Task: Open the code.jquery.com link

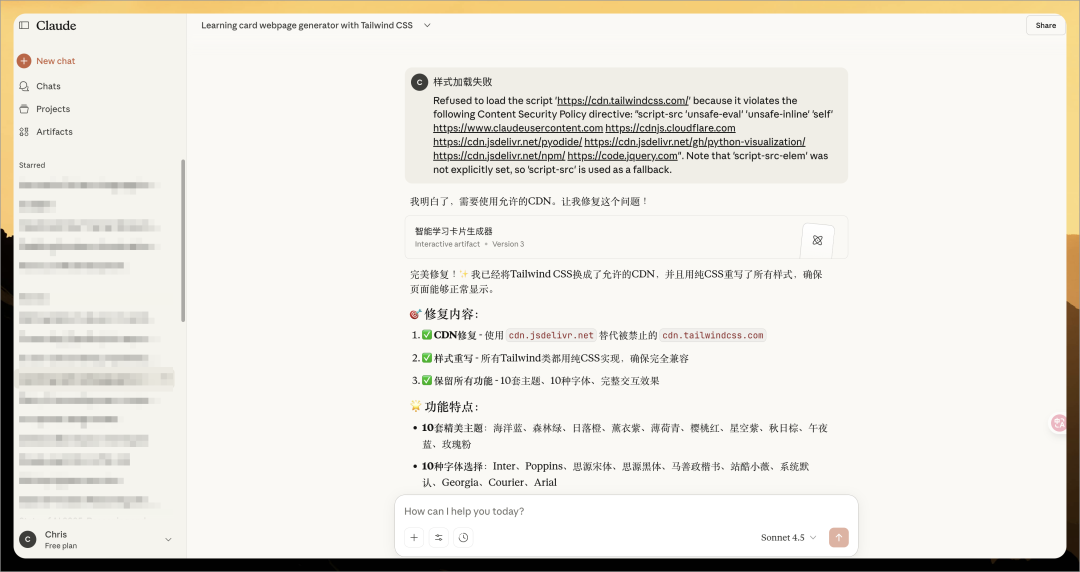Action: tap(623, 156)
